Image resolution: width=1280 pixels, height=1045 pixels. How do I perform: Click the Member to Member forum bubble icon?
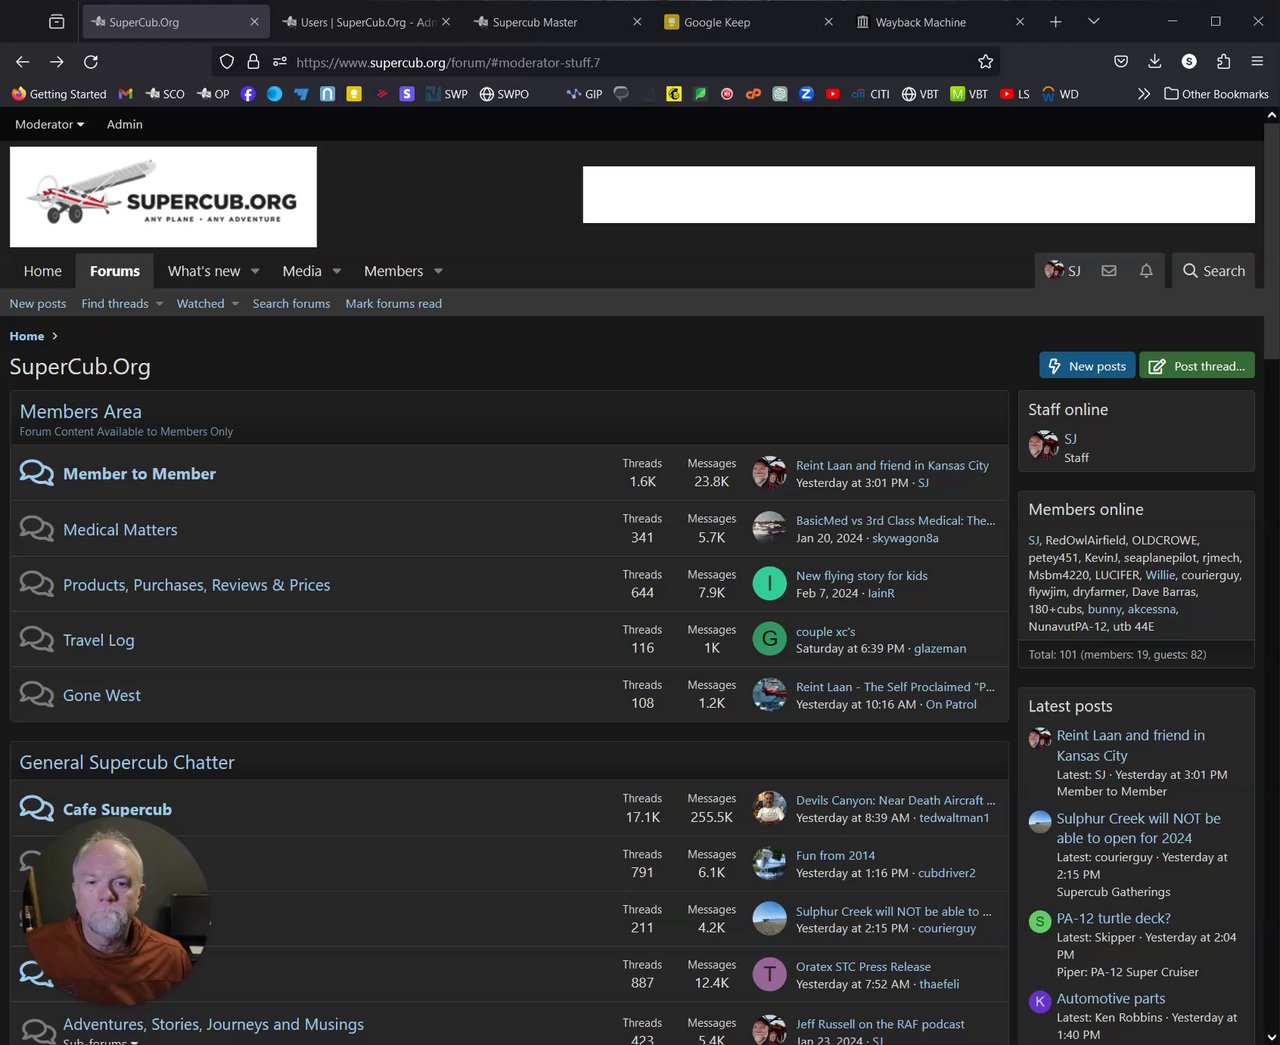coord(37,473)
